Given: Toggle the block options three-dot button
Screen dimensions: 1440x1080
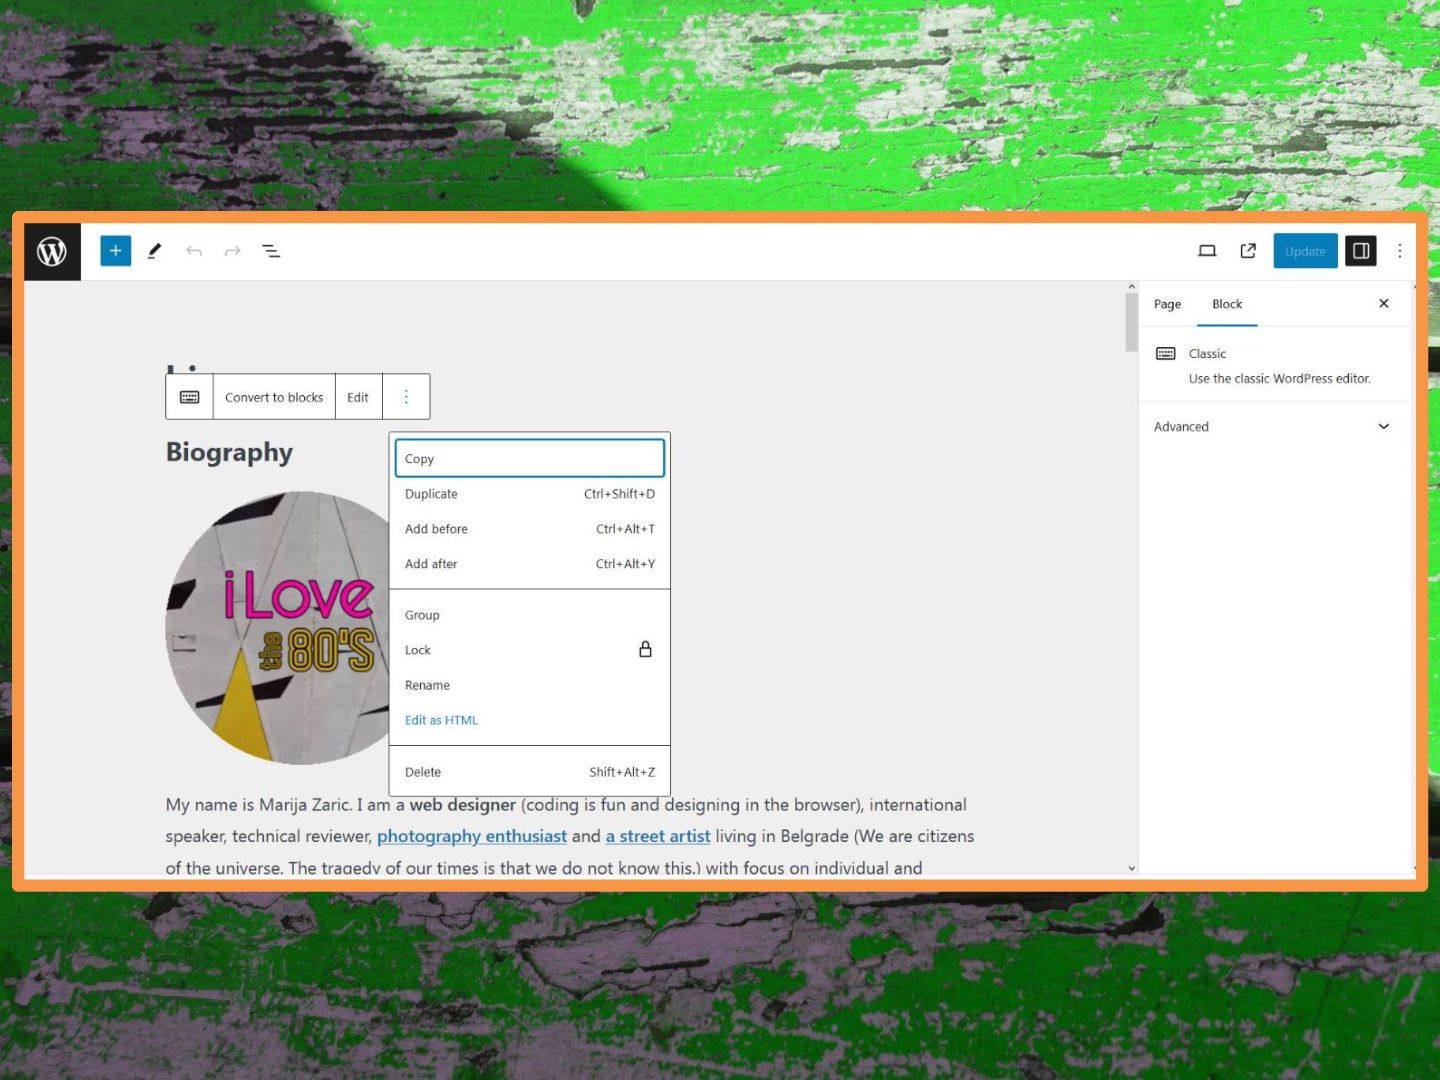Looking at the screenshot, I should tap(406, 397).
